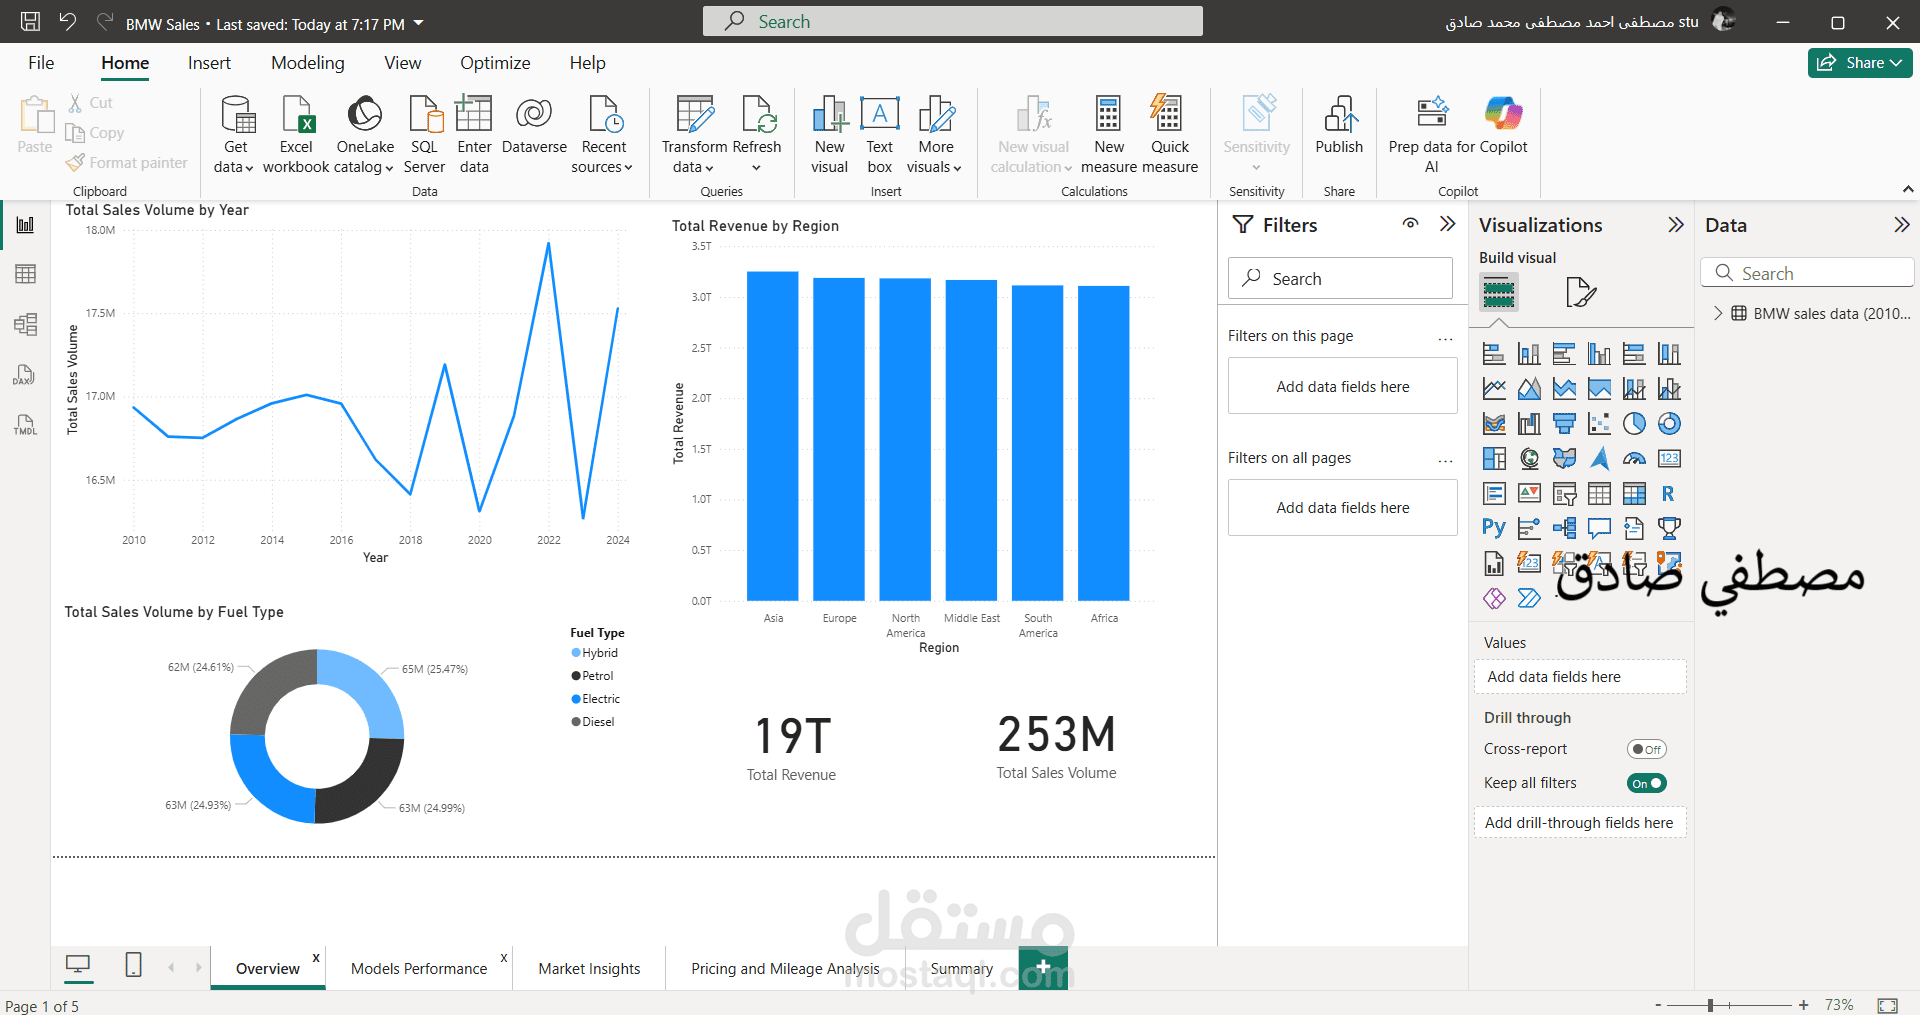
Task: Select the Gauge visual
Action: point(1634,459)
